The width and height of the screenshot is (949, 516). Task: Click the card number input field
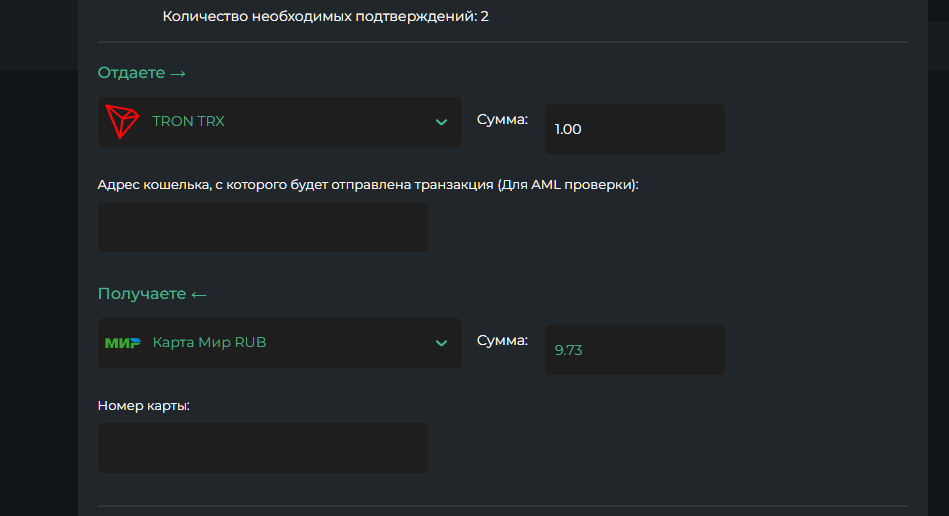(262, 448)
